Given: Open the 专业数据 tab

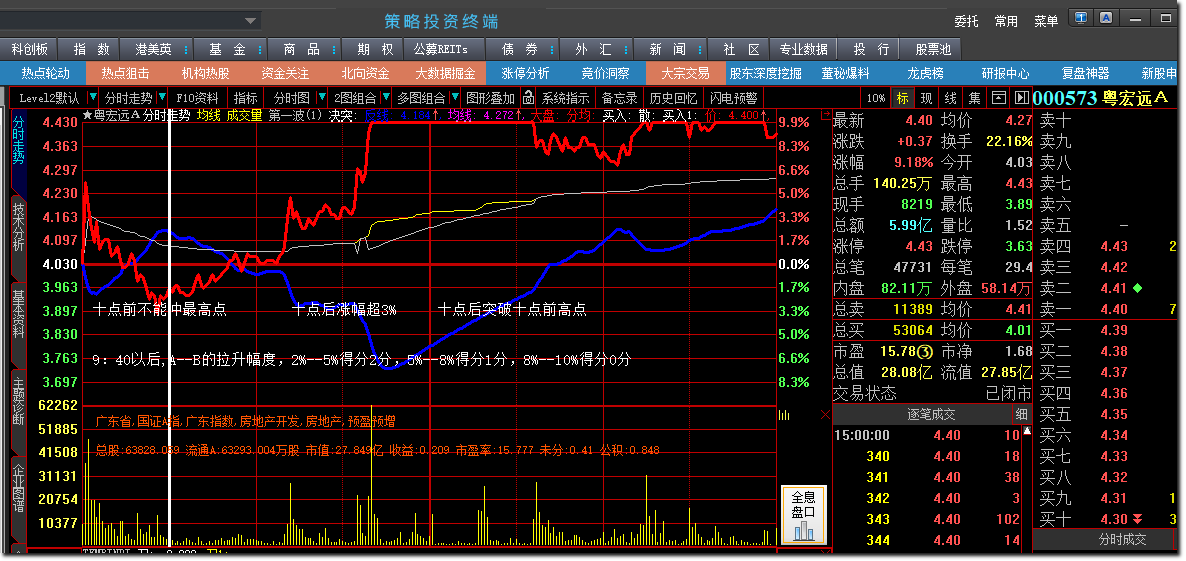Looking at the screenshot, I should (804, 49).
